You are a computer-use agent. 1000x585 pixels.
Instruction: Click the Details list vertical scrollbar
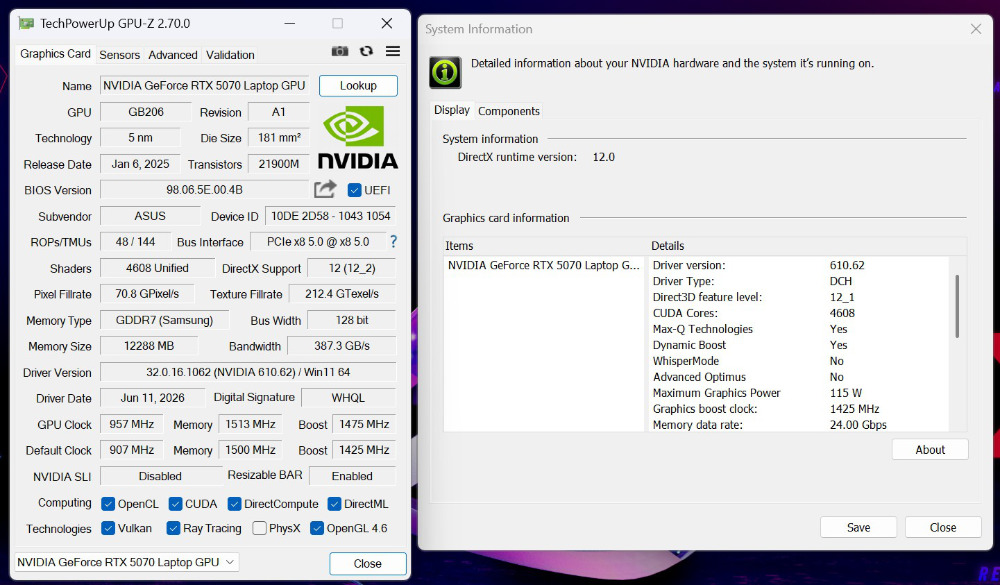point(957,306)
